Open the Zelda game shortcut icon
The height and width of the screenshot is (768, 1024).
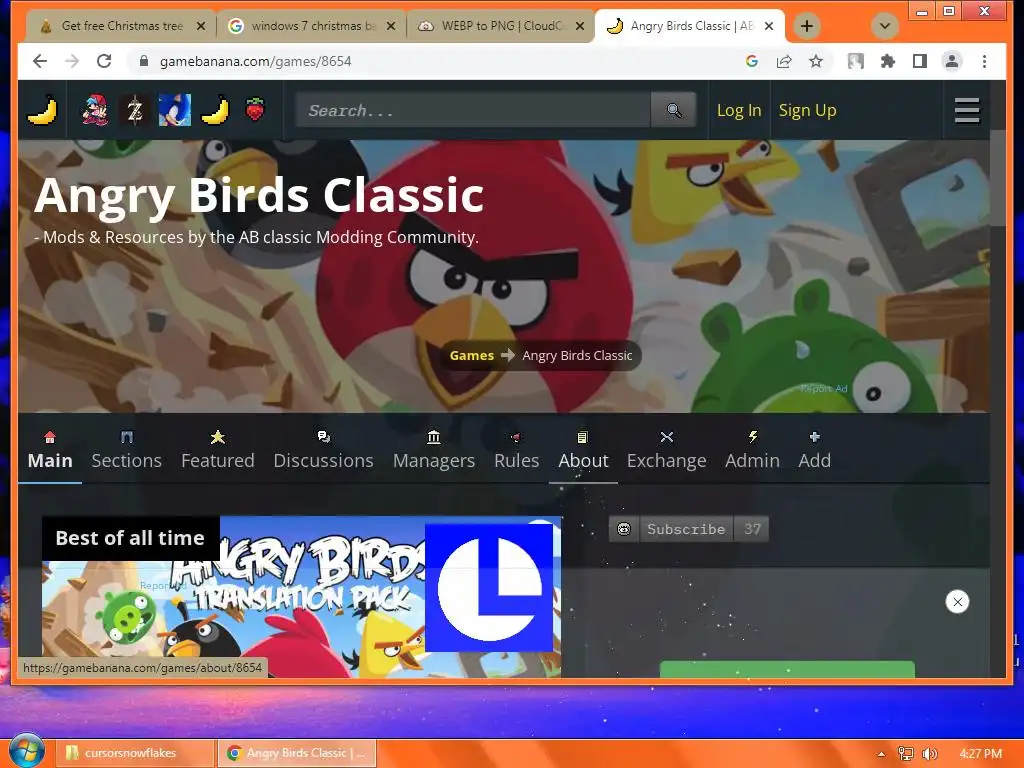pos(135,110)
